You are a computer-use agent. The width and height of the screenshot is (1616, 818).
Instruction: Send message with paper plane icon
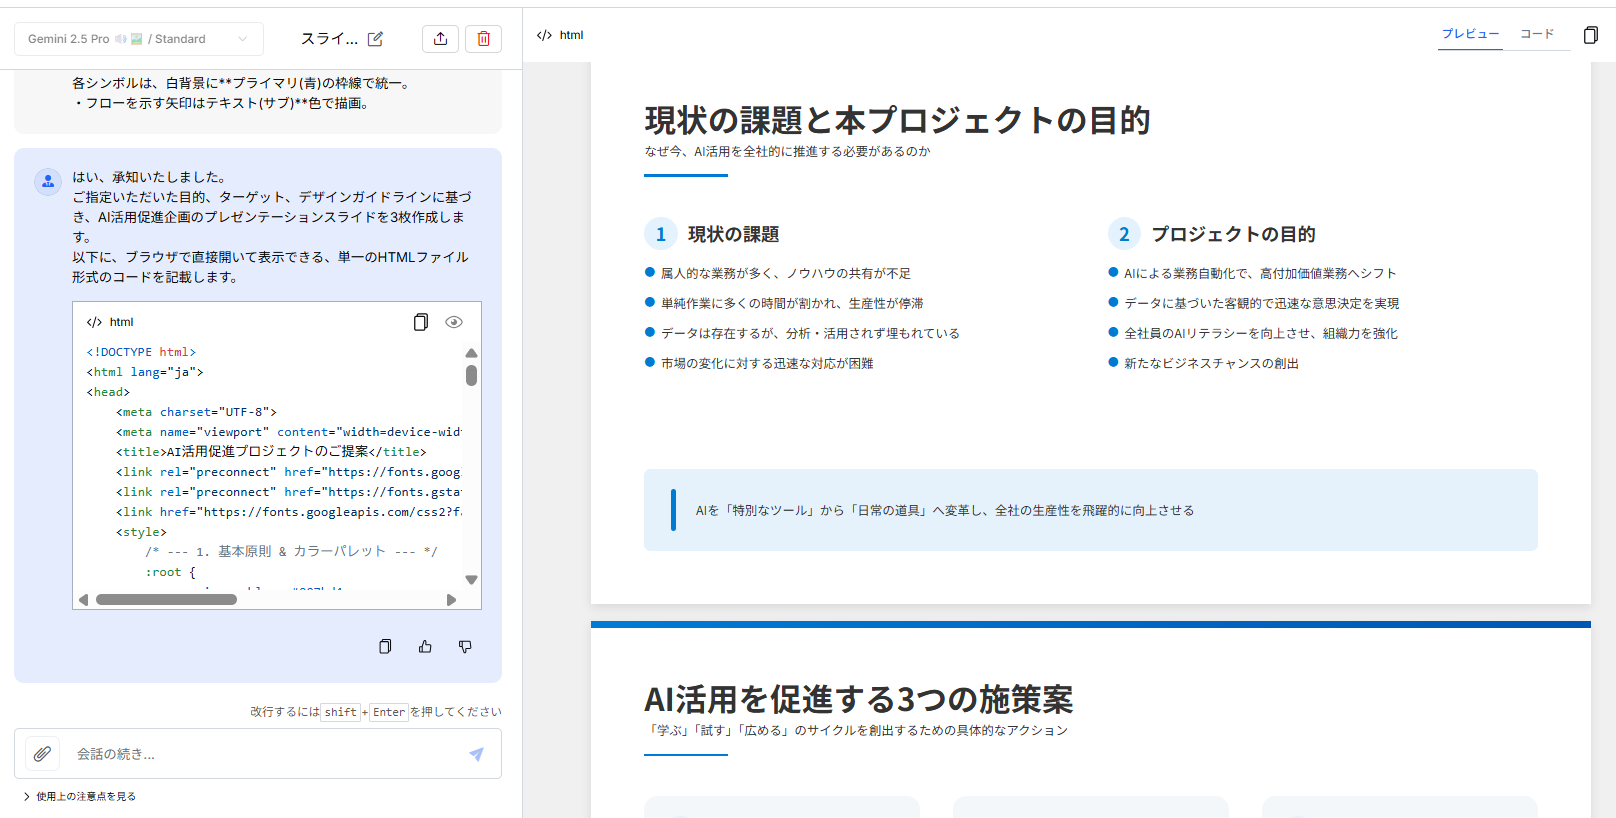(476, 754)
